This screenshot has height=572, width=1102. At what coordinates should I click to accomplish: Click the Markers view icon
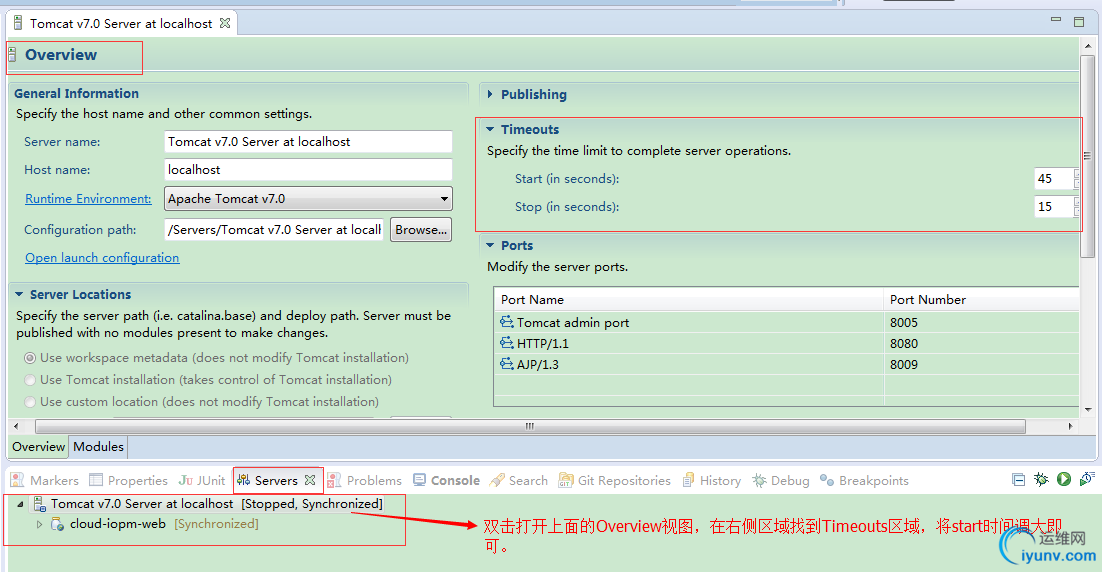point(18,480)
